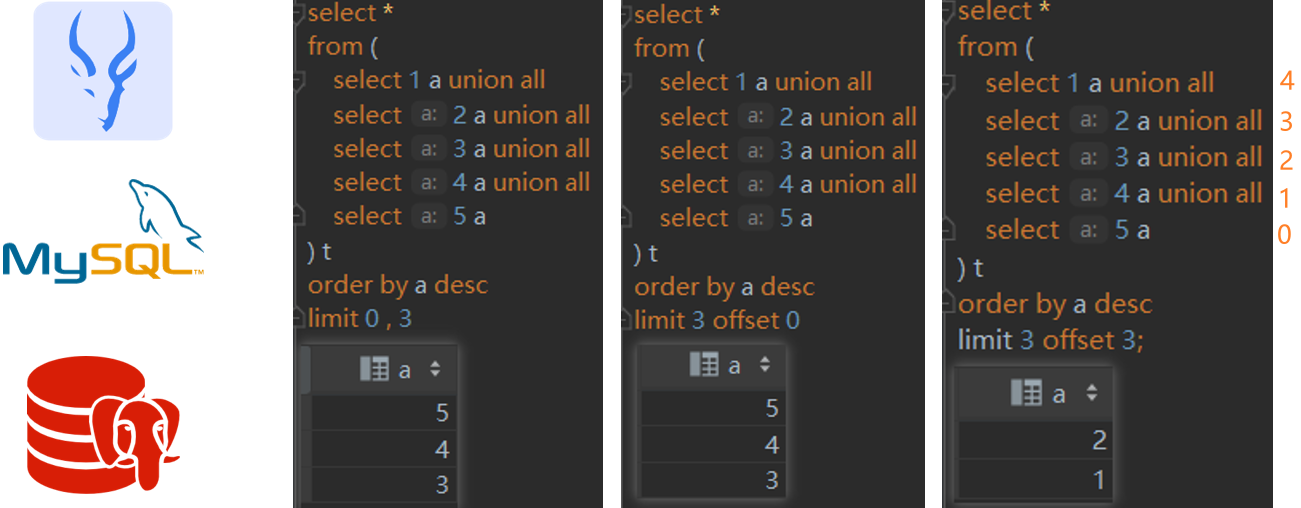Toggle sort arrows in results under "limit 0 , 3"

point(435,369)
